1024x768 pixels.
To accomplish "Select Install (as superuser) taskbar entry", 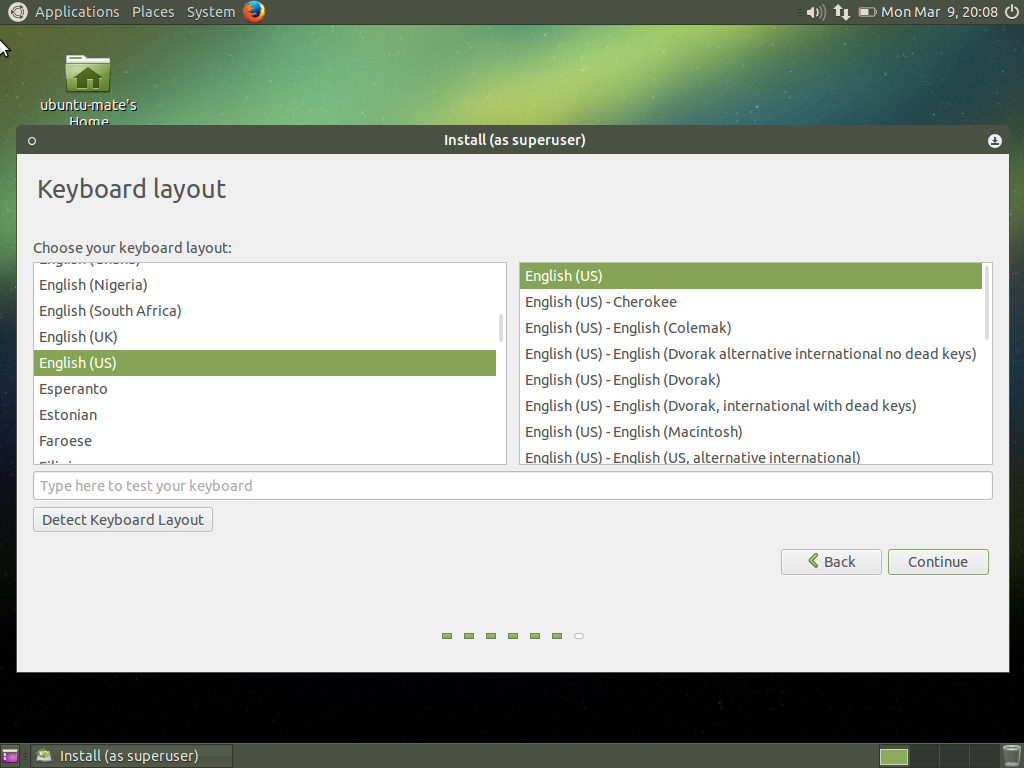I will coord(133,756).
